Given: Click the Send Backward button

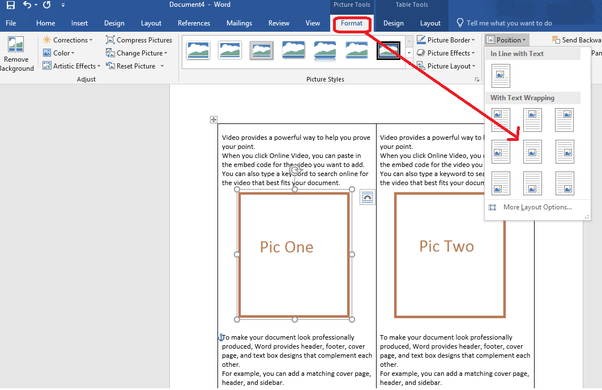Looking at the screenshot, I should 576,40.
